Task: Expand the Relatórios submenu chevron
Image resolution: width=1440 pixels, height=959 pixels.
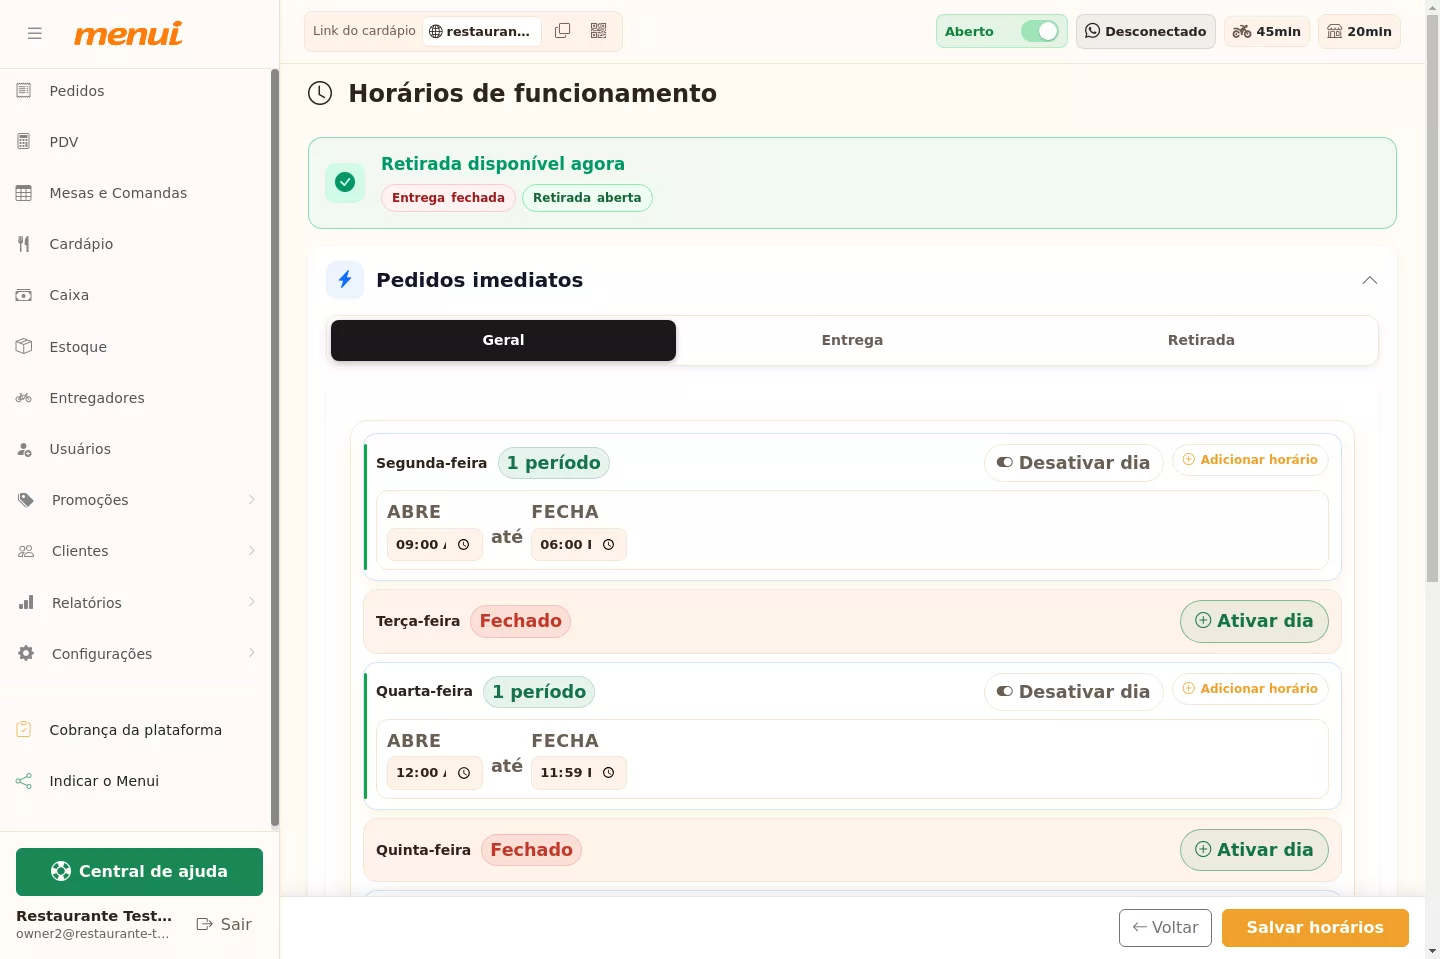Action: click(x=252, y=602)
